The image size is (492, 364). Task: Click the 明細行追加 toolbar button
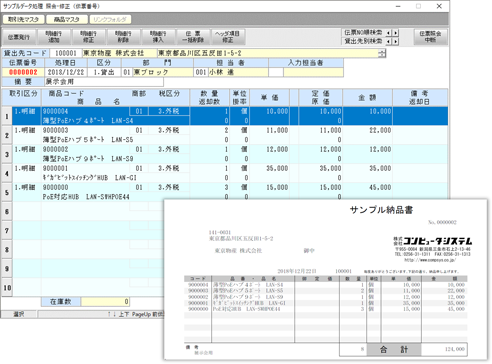click(x=54, y=37)
